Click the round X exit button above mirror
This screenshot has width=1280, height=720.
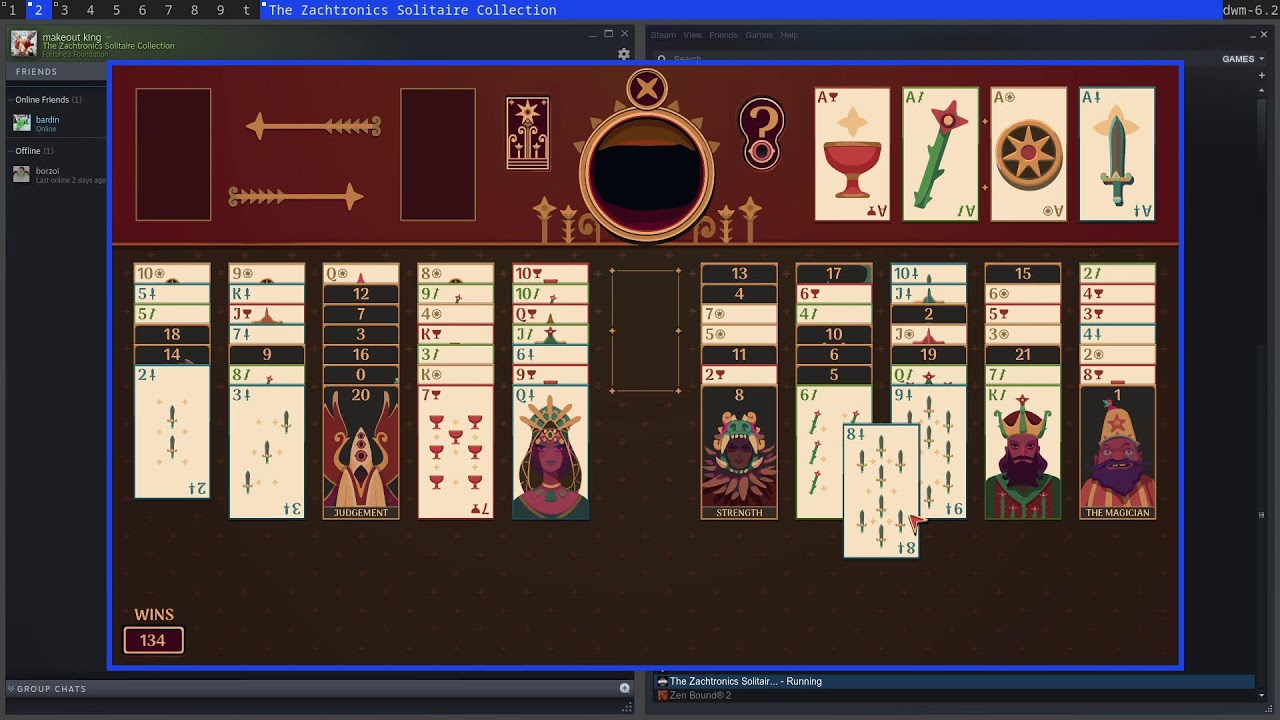647,90
